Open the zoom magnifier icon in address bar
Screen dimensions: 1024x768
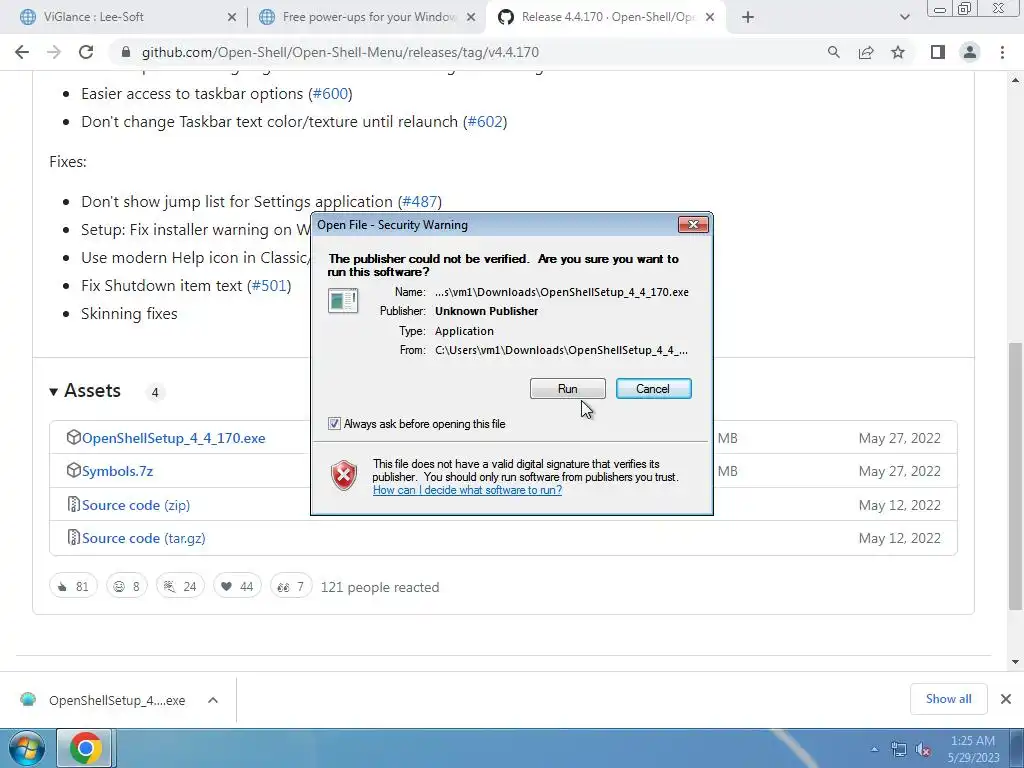[833, 52]
